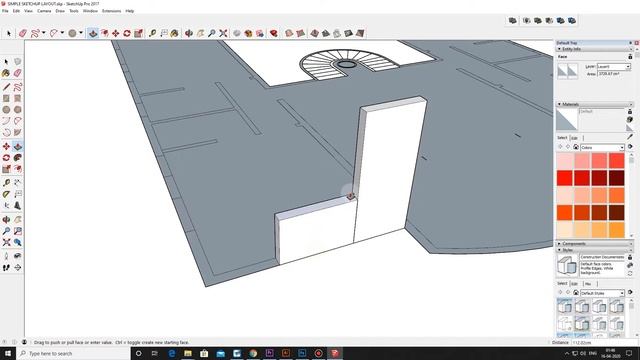Screen dimensions: 640x360
Task: Pick the Rectangle tool in left toolbar
Action: (6, 98)
